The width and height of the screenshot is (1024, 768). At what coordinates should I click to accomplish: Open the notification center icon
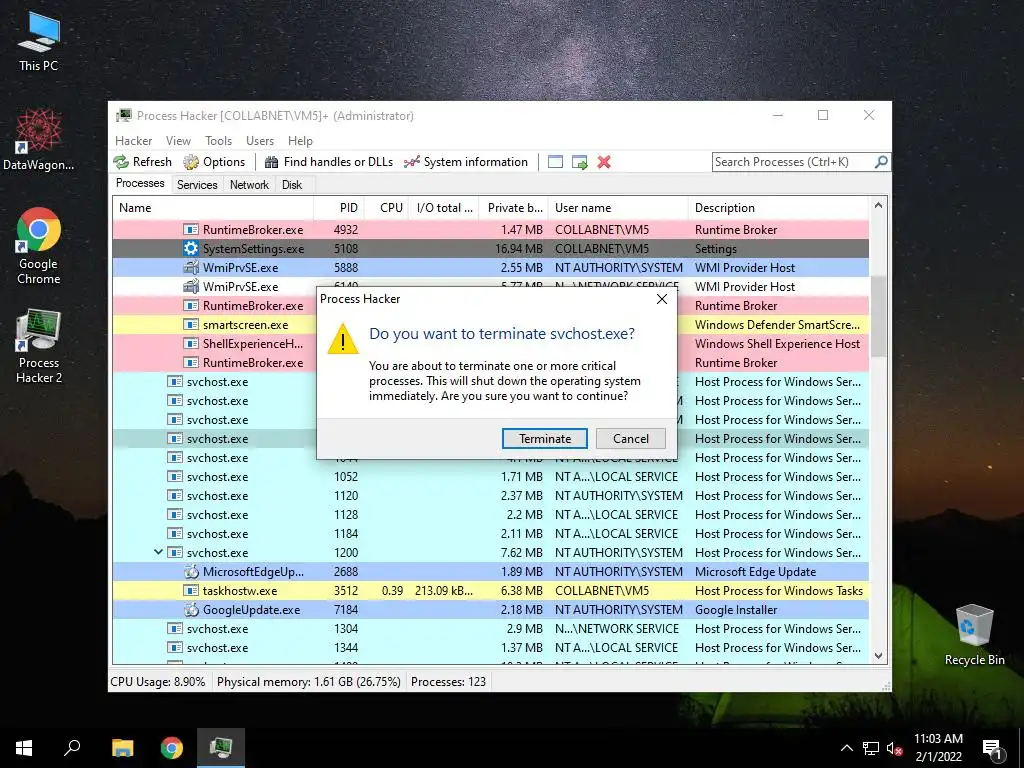(993, 749)
